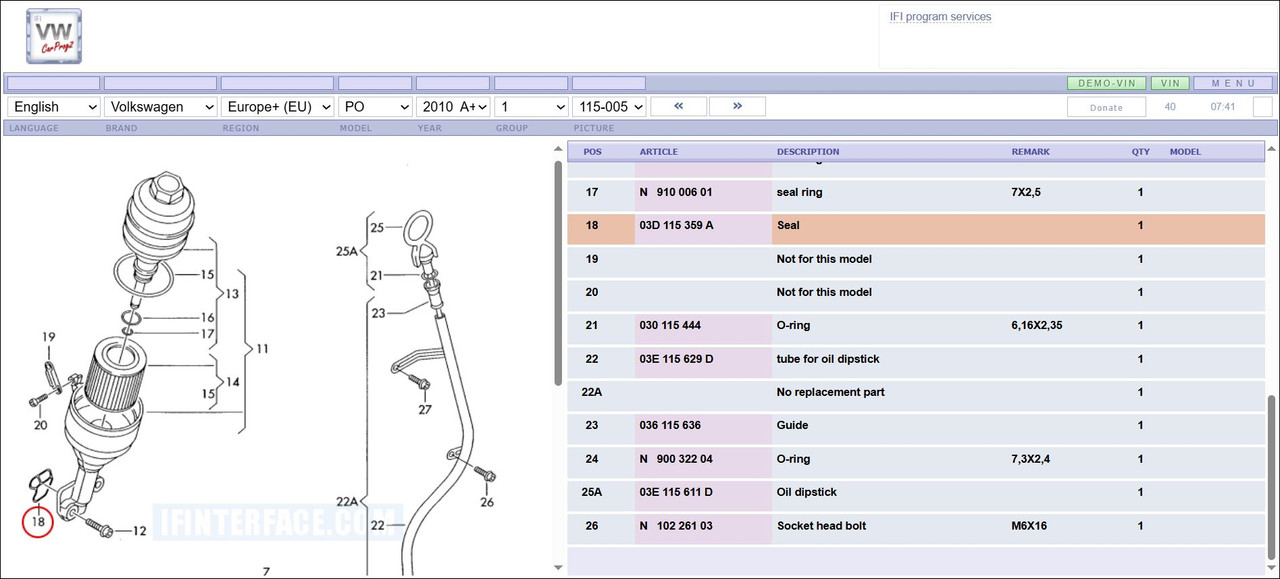Open the MENU button
The height and width of the screenshot is (579, 1280).
click(1233, 84)
